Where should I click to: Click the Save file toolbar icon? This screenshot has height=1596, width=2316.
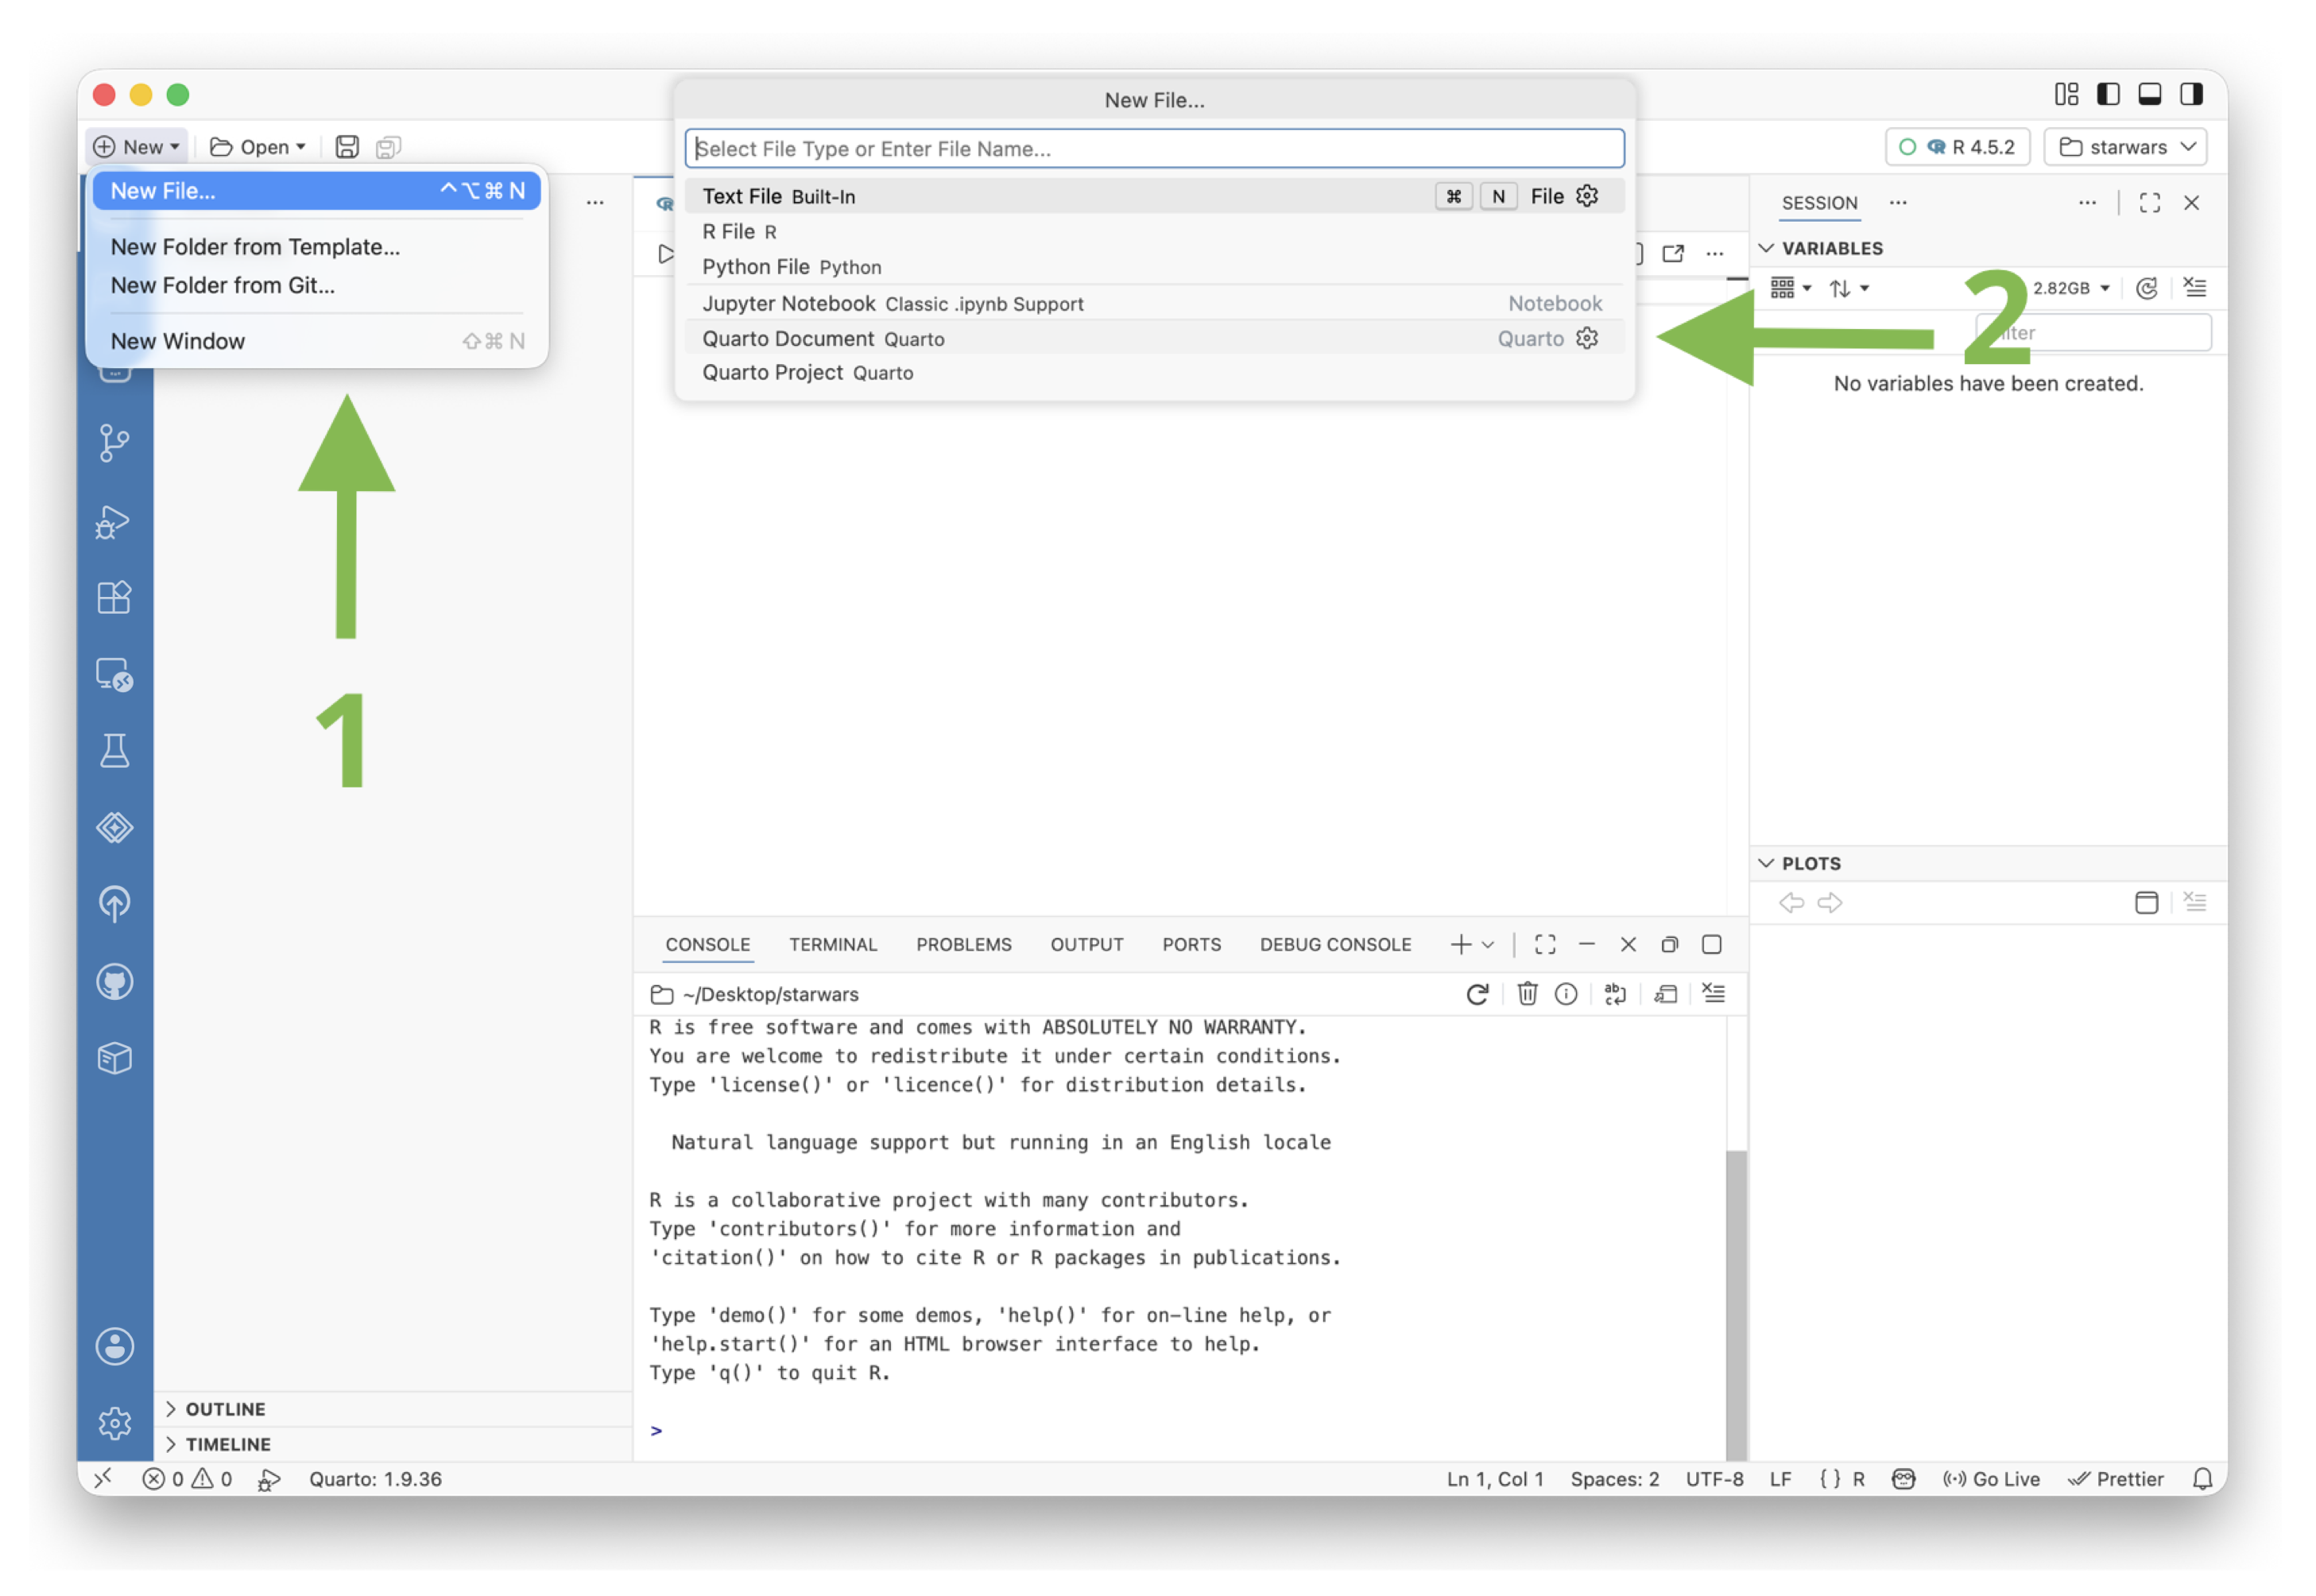(x=347, y=147)
